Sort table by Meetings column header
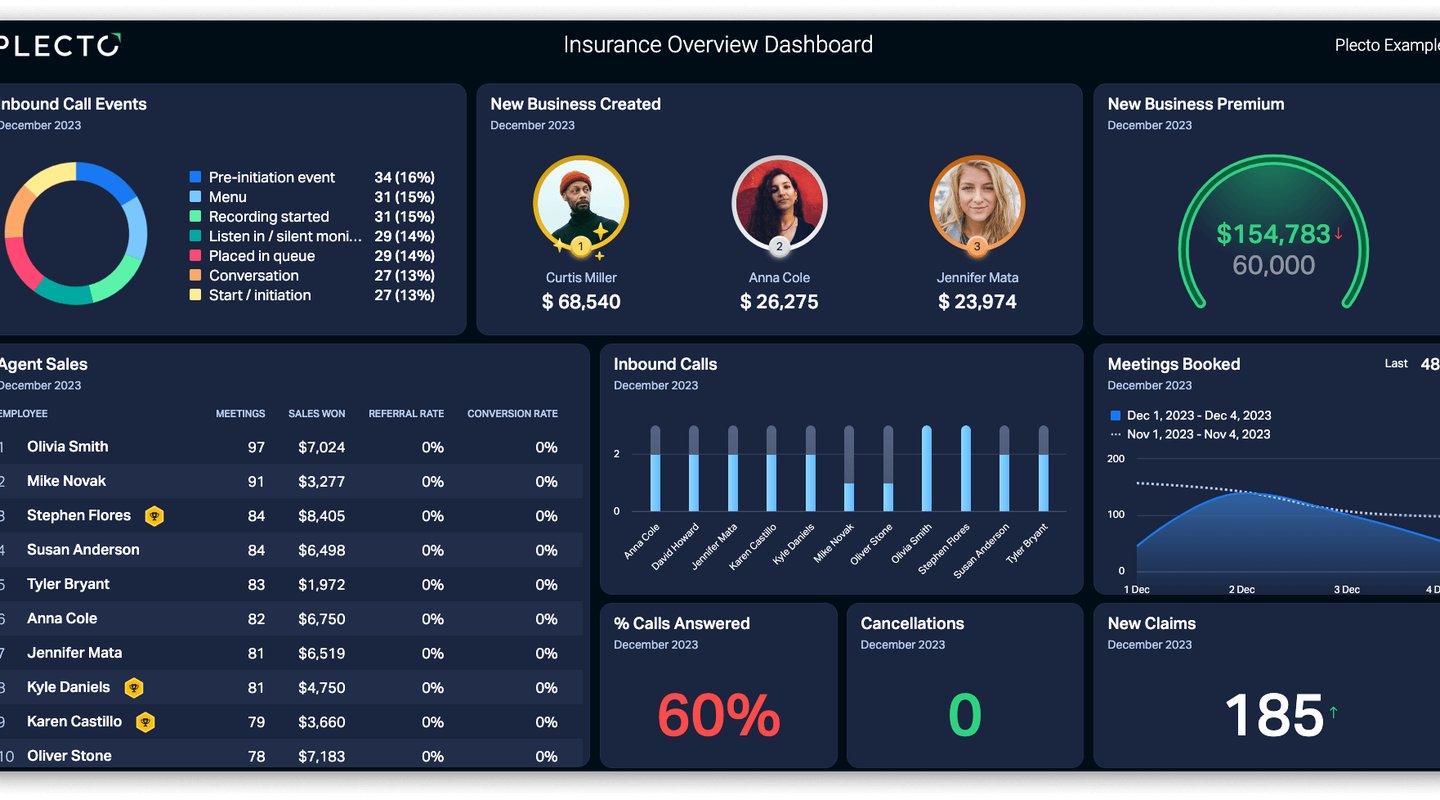 pyautogui.click(x=240, y=414)
